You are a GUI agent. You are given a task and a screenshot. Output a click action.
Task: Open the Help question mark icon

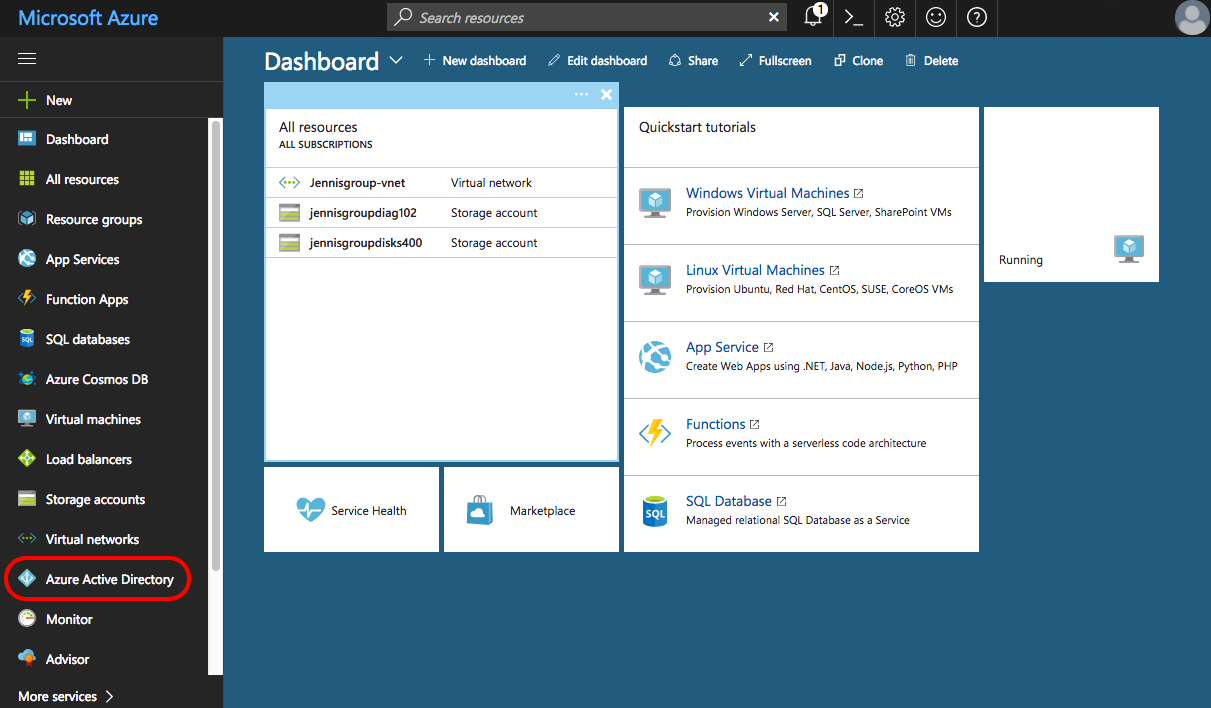tap(977, 17)
